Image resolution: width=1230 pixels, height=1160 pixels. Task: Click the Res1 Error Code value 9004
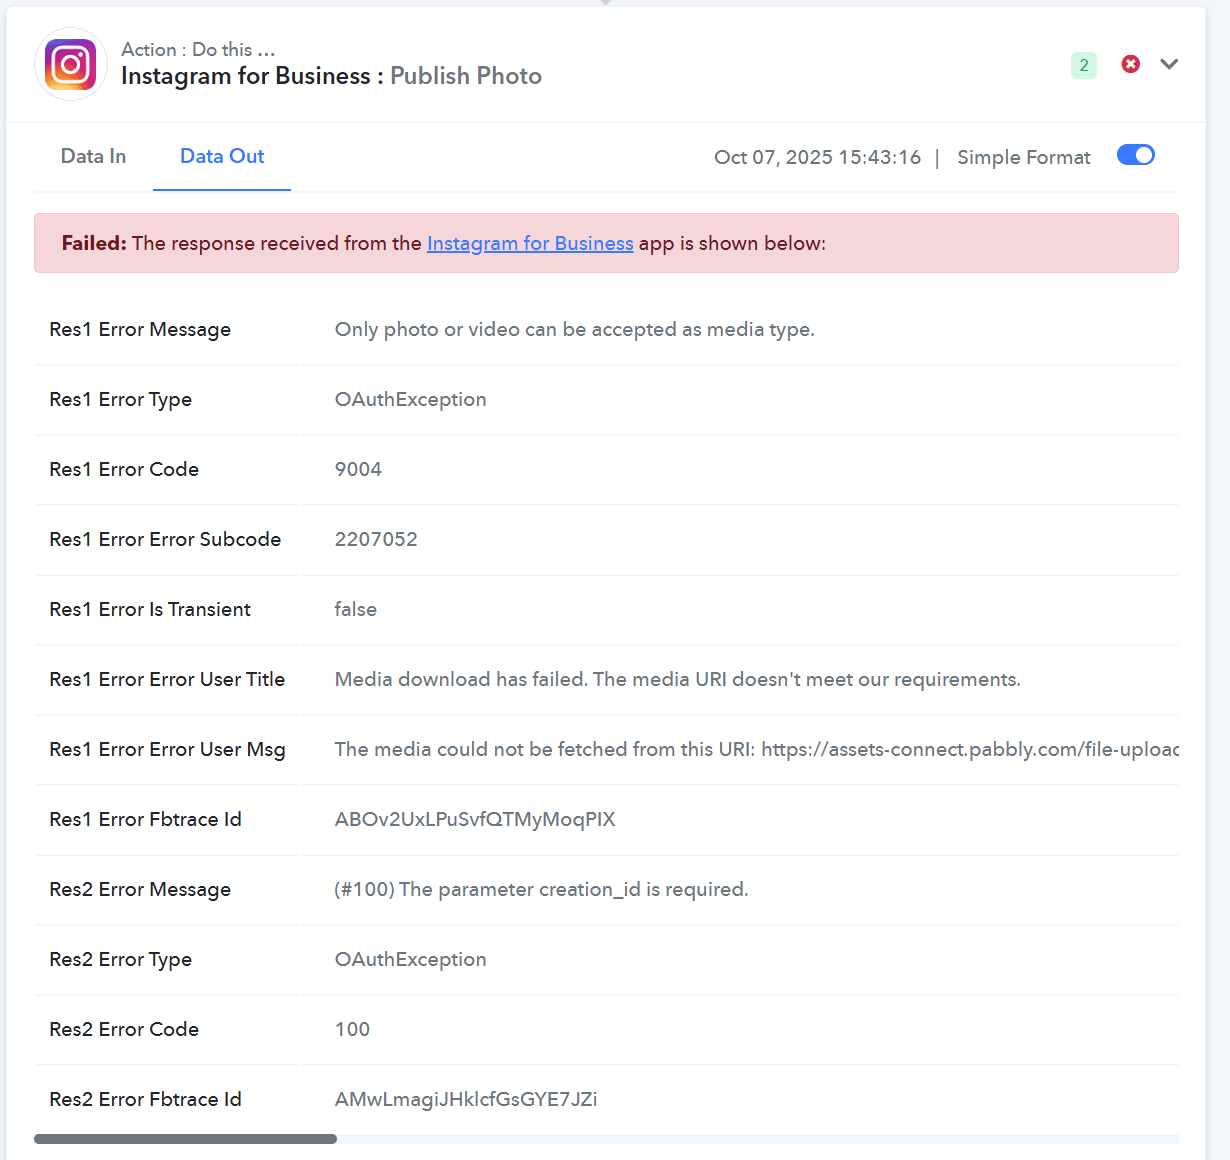(x=358, y=469)
